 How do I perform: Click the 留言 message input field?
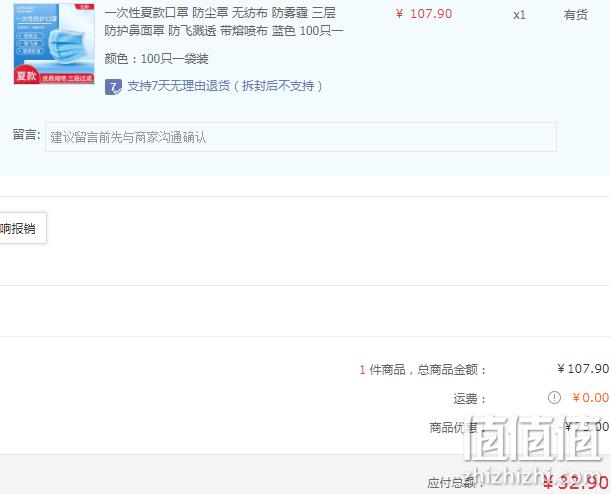[x=301, y=137]
